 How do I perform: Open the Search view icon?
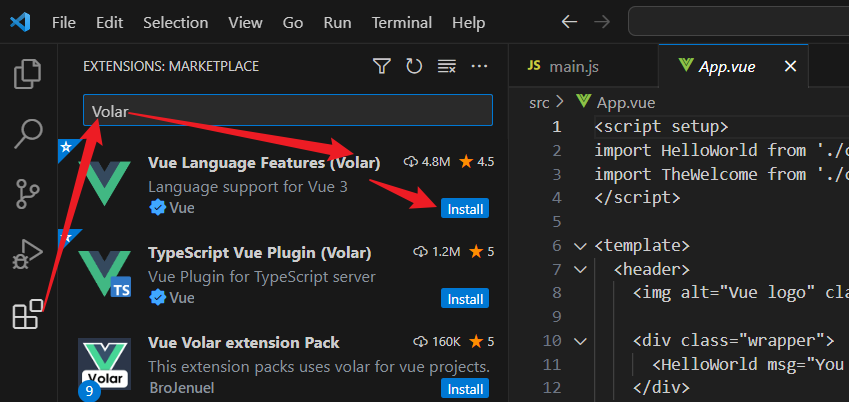(x=28, y=134)
